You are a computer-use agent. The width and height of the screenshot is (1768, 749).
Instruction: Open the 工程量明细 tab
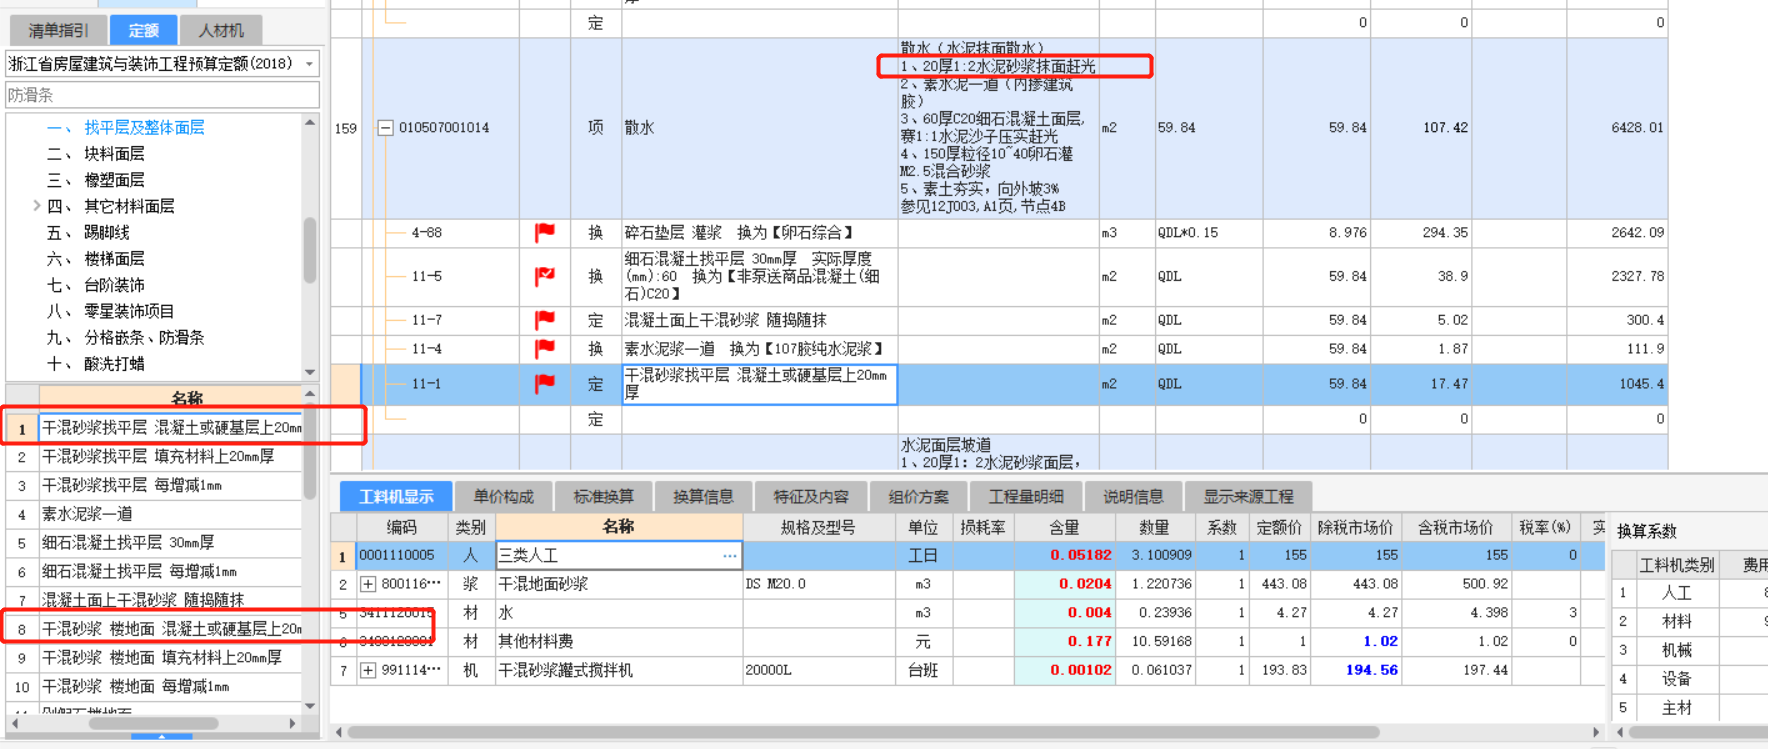pyautogui.click(x=1027, y=497)
